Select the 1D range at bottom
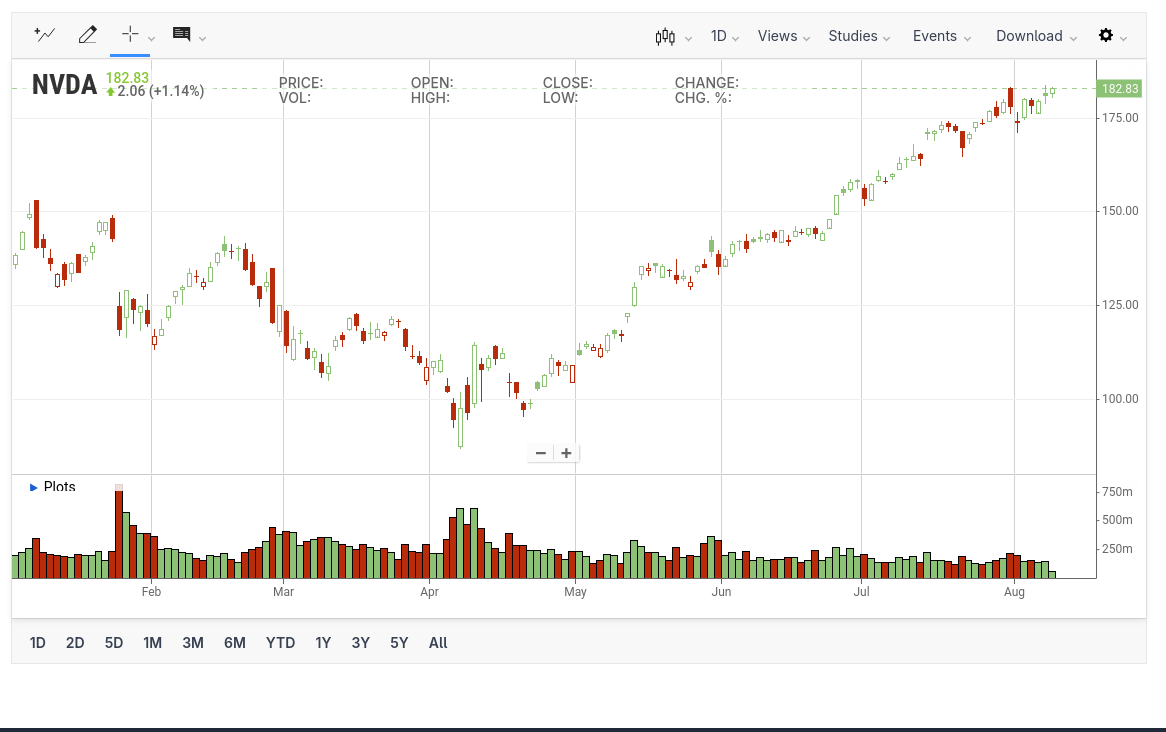 coord(37,643)
